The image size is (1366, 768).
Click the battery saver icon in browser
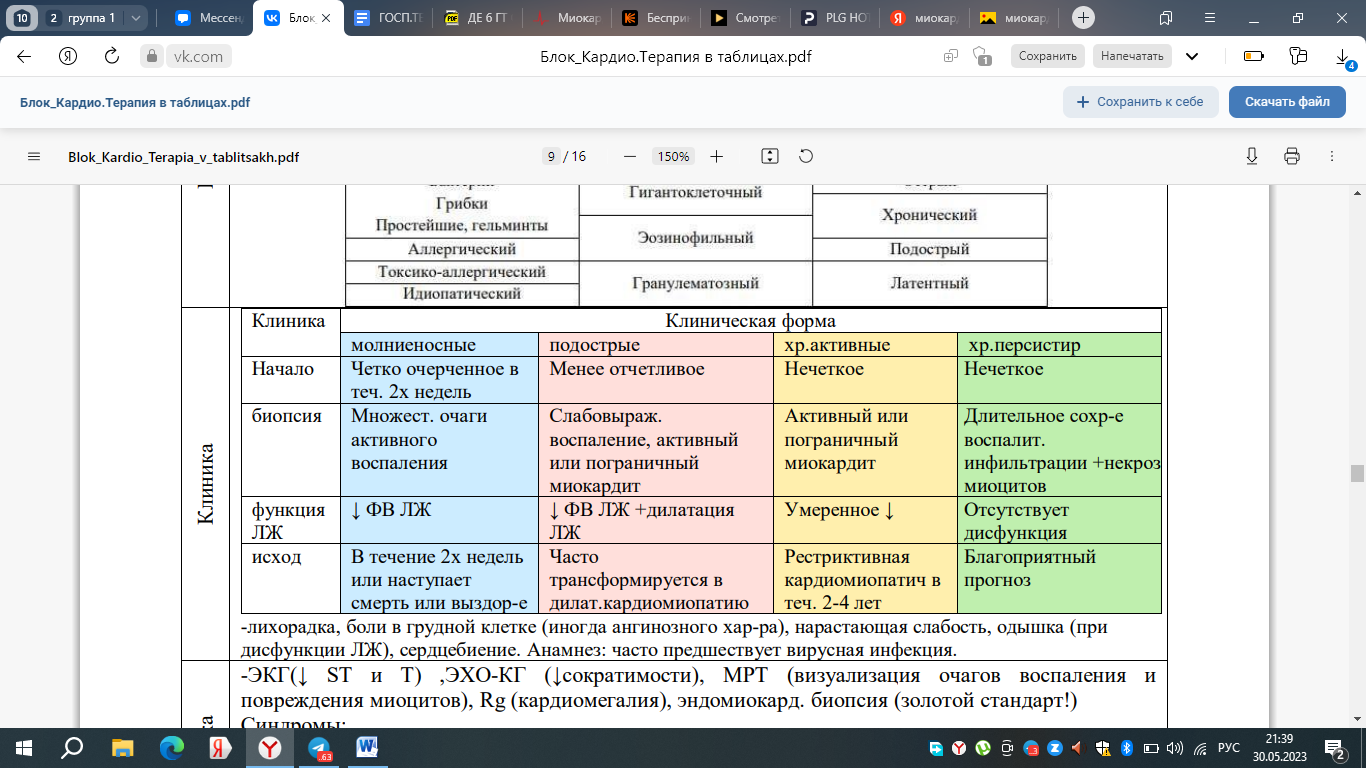[1253, 56]
